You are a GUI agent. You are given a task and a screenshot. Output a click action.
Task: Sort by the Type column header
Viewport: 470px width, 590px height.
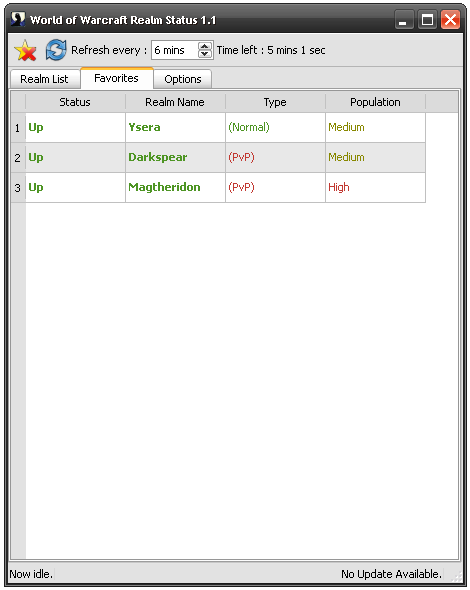[x=275, y=102]
